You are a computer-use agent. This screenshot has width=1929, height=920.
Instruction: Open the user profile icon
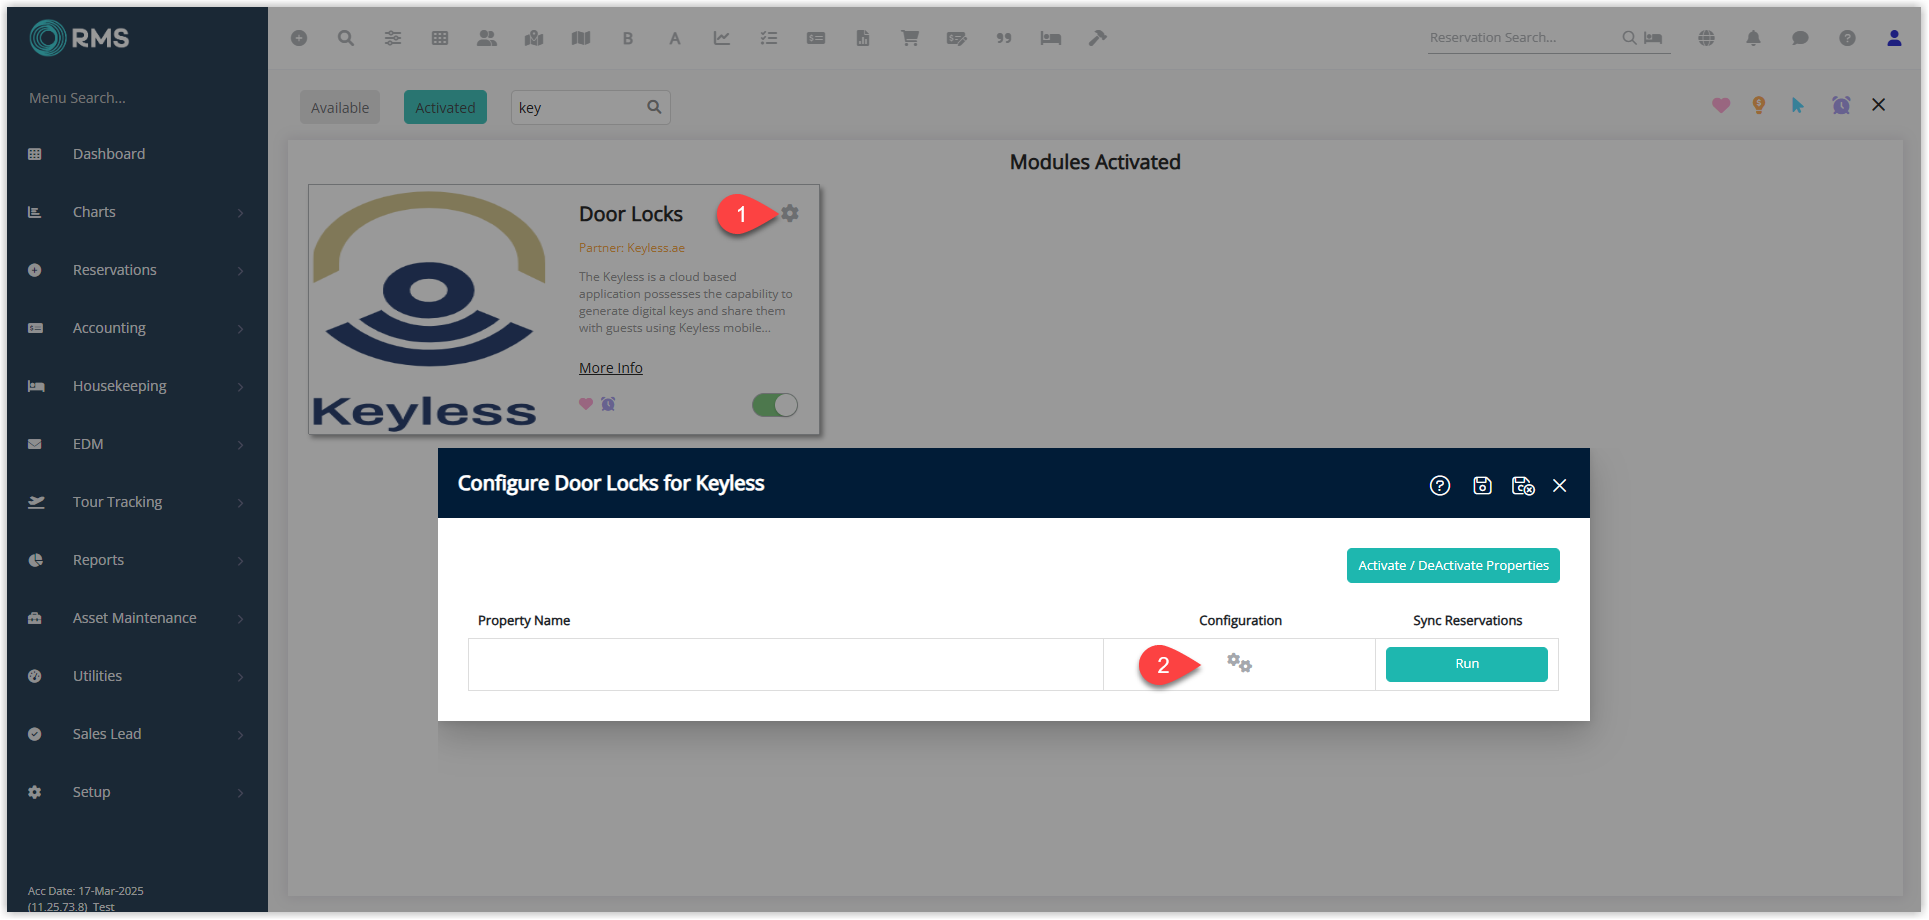click(1894, 38)
